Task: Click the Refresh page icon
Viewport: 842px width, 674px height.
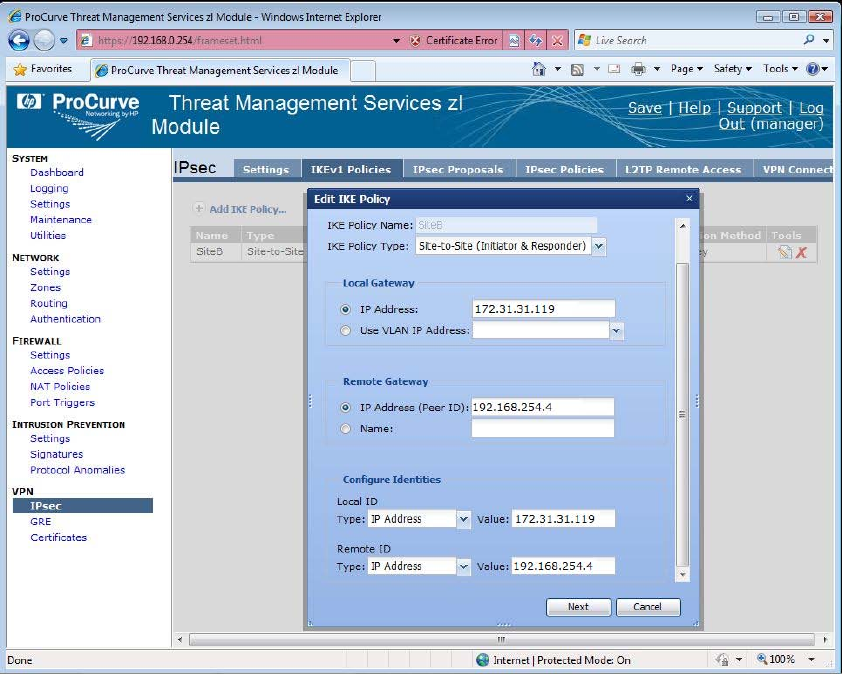Action: click(536, 40)
